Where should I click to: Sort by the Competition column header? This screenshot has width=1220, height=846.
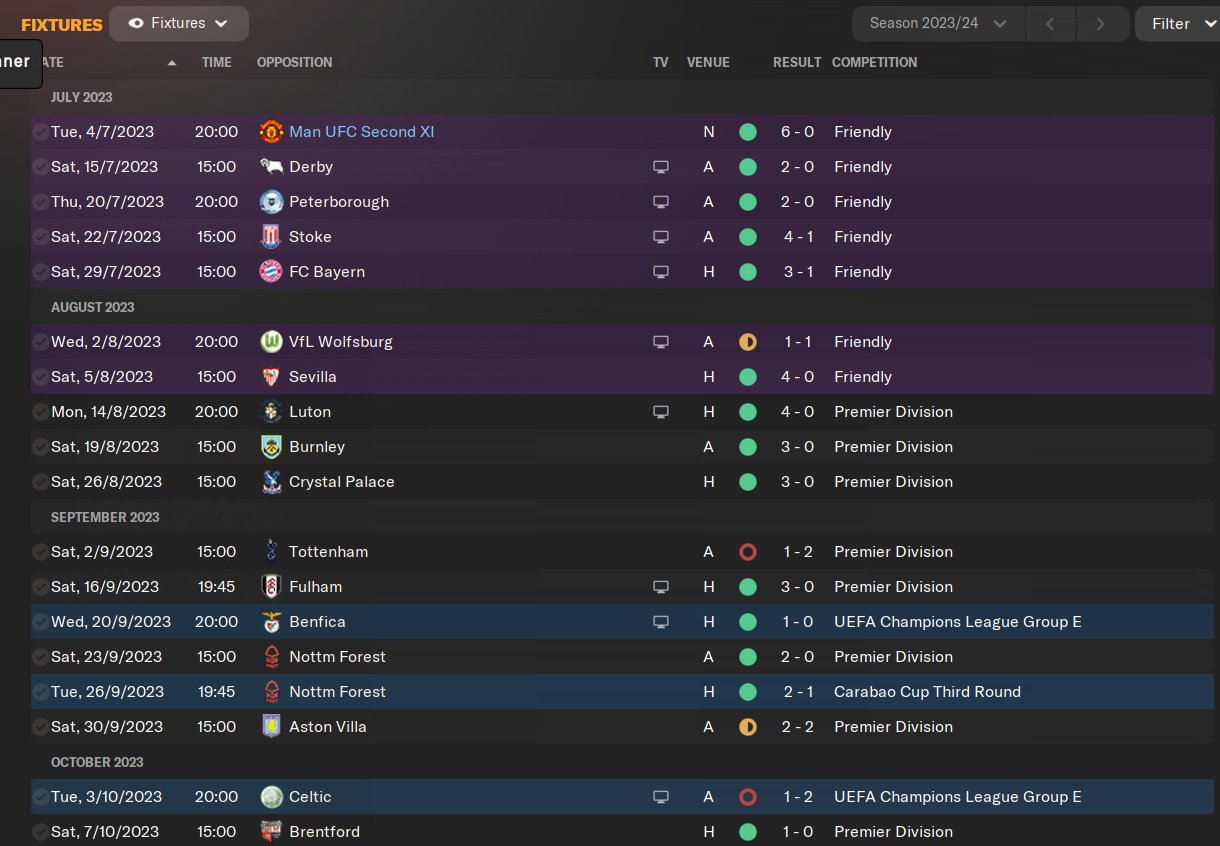point(874,62)
